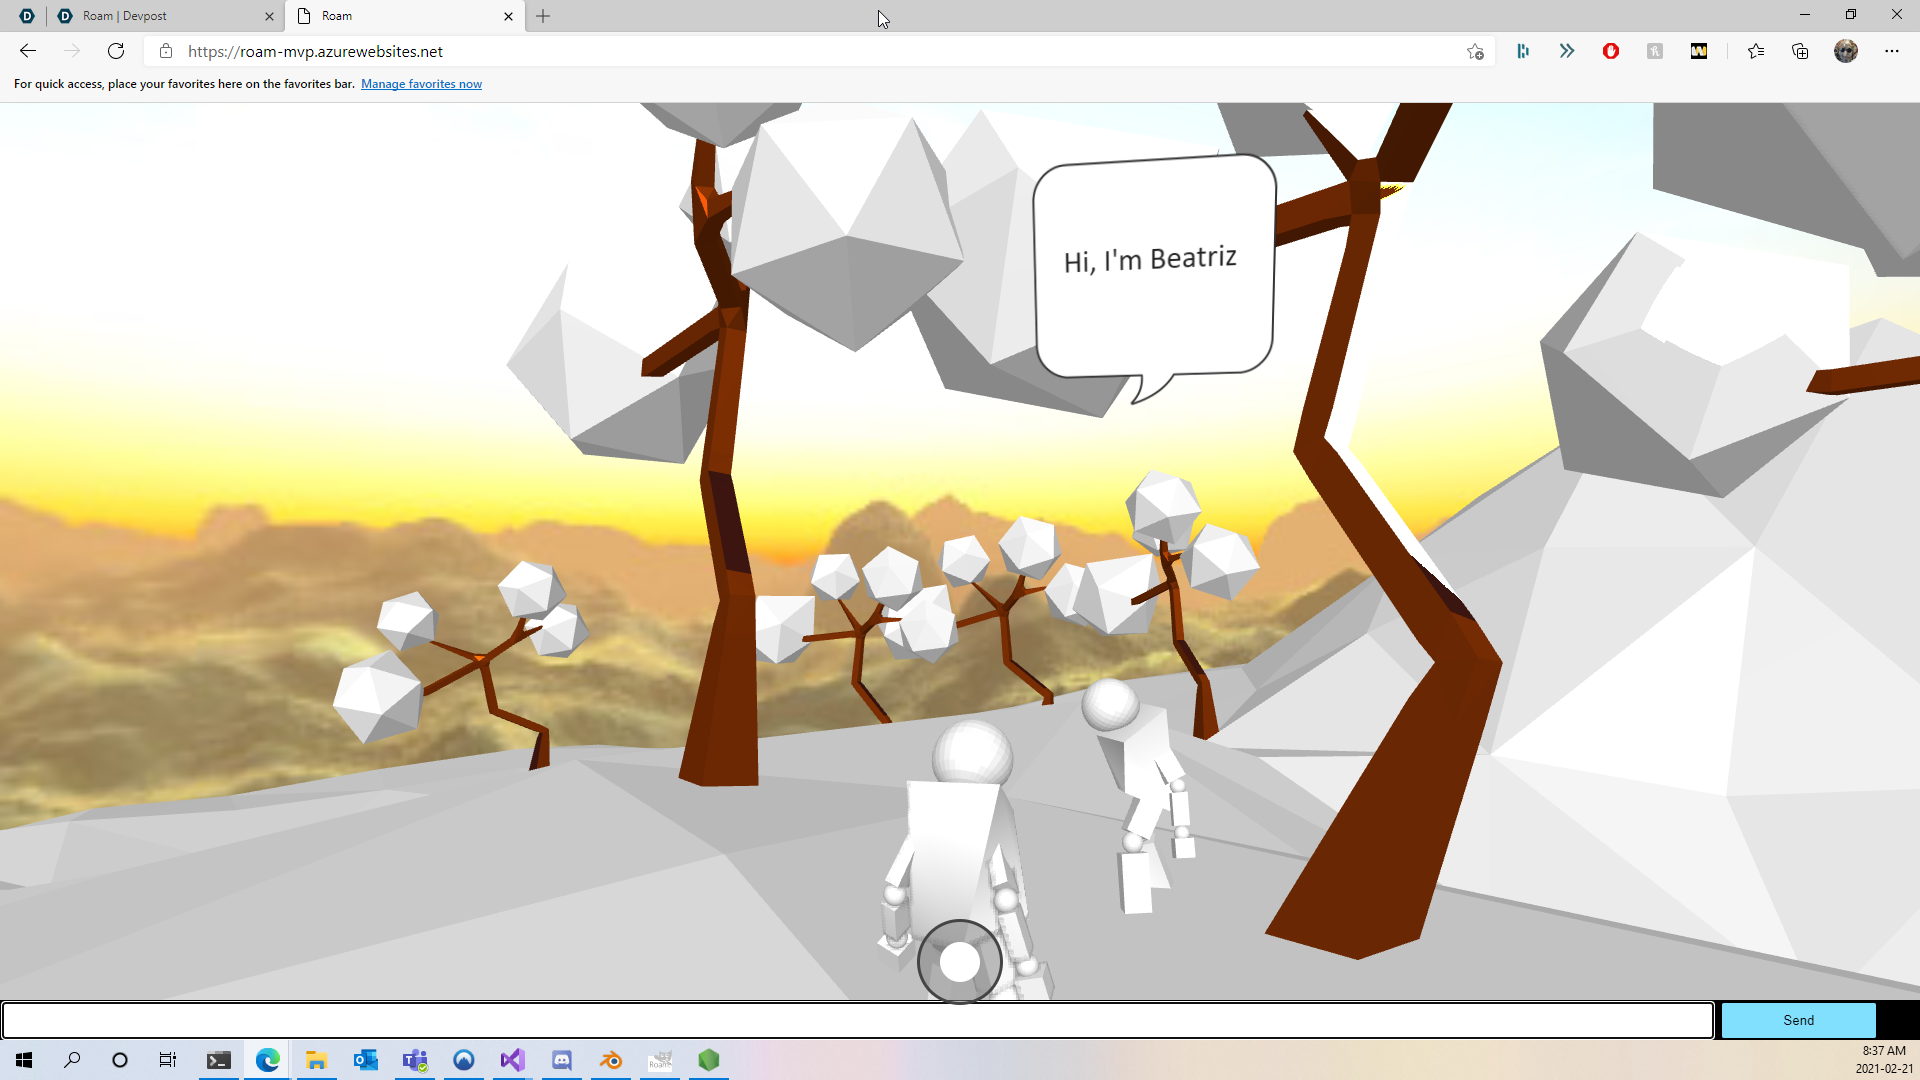Image resolution: width=1920 pixels, height=1080 pixels.
Task: Click the red AdBlock extension icon
Action: click(x=1610, y=51)
